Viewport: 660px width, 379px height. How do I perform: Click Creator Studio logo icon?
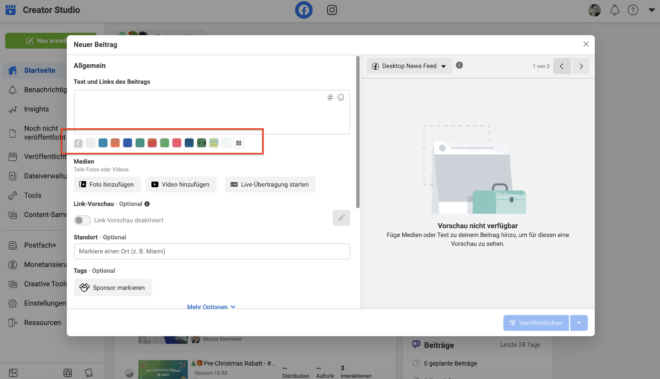click(x=11, y=10)
